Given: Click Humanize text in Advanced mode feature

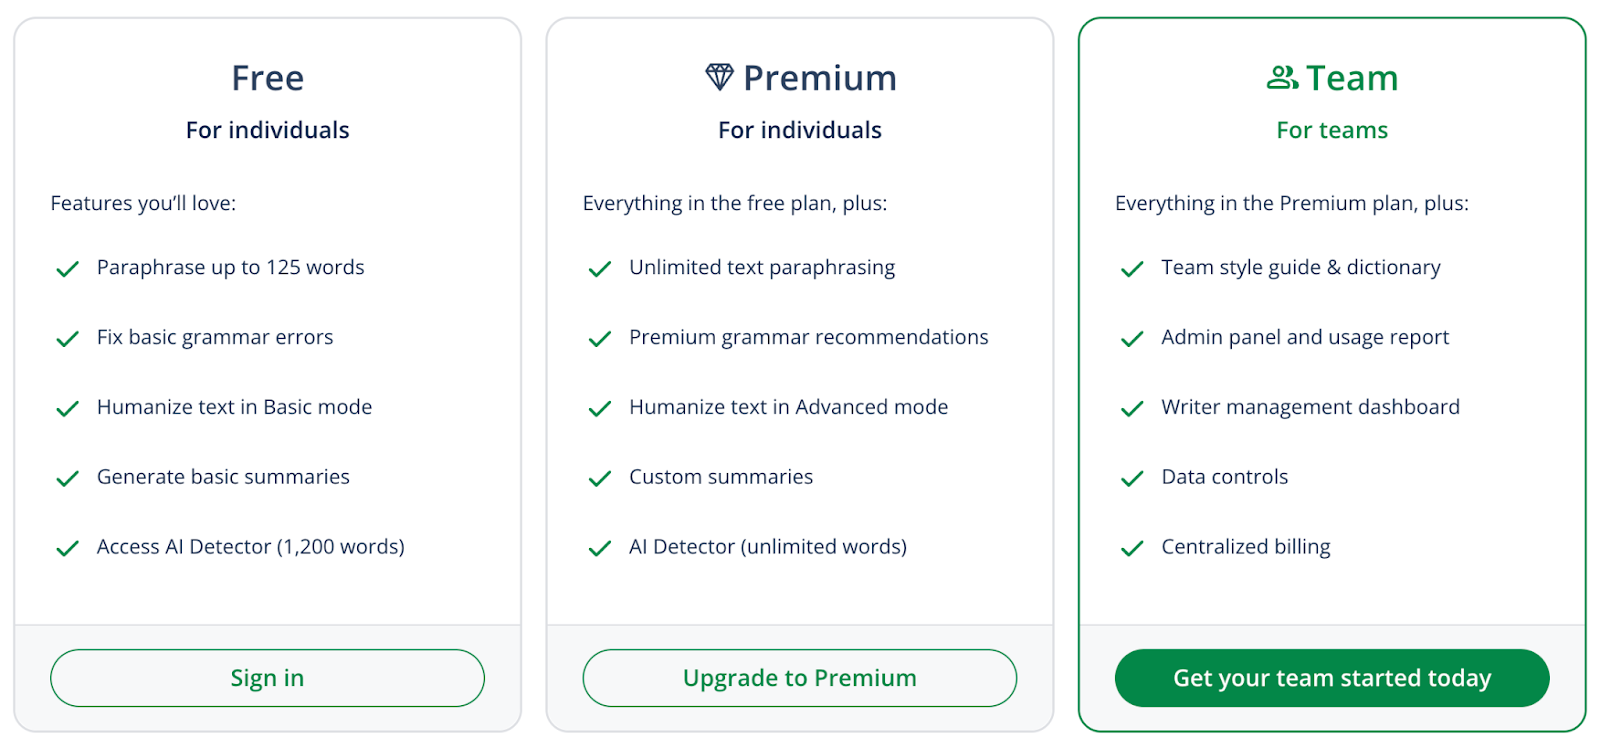Looking at the screenshot, I should click(x=788, y=407).
